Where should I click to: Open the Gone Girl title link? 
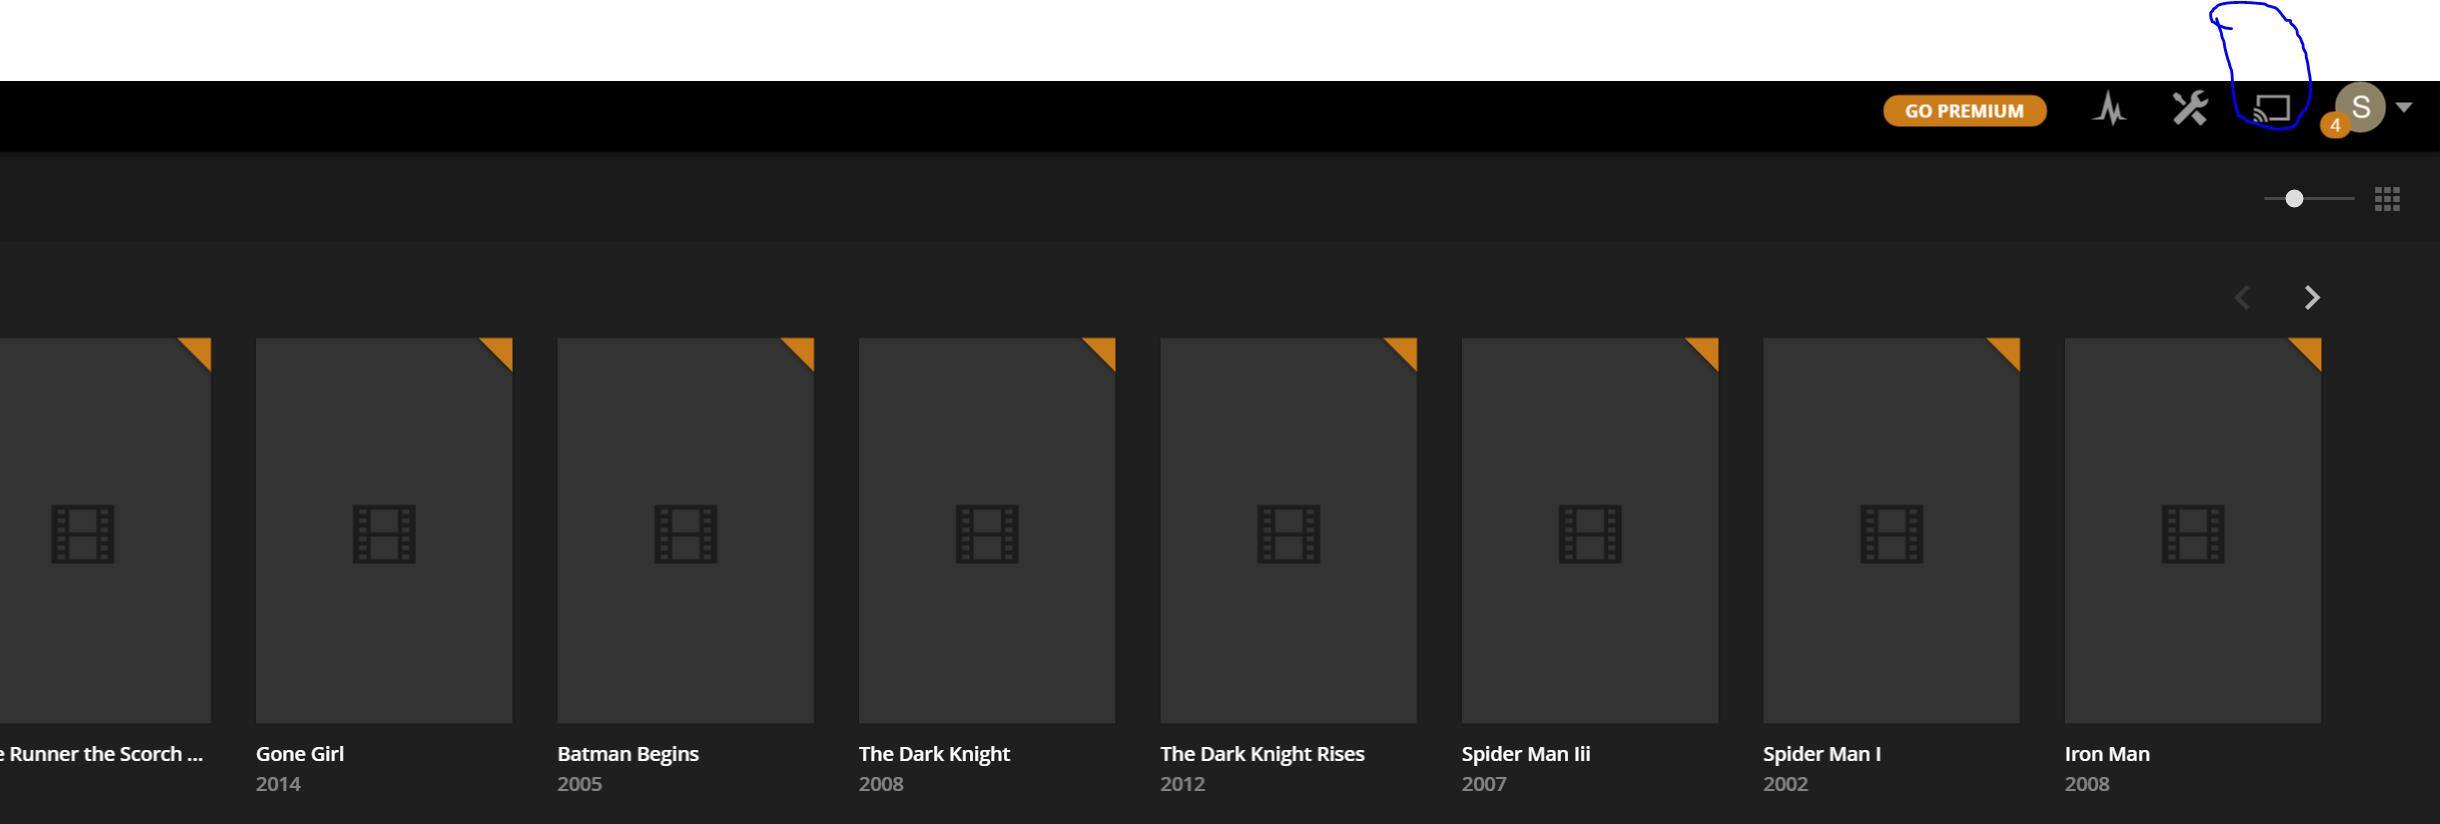pyautogui.click(x=299, y=754)
